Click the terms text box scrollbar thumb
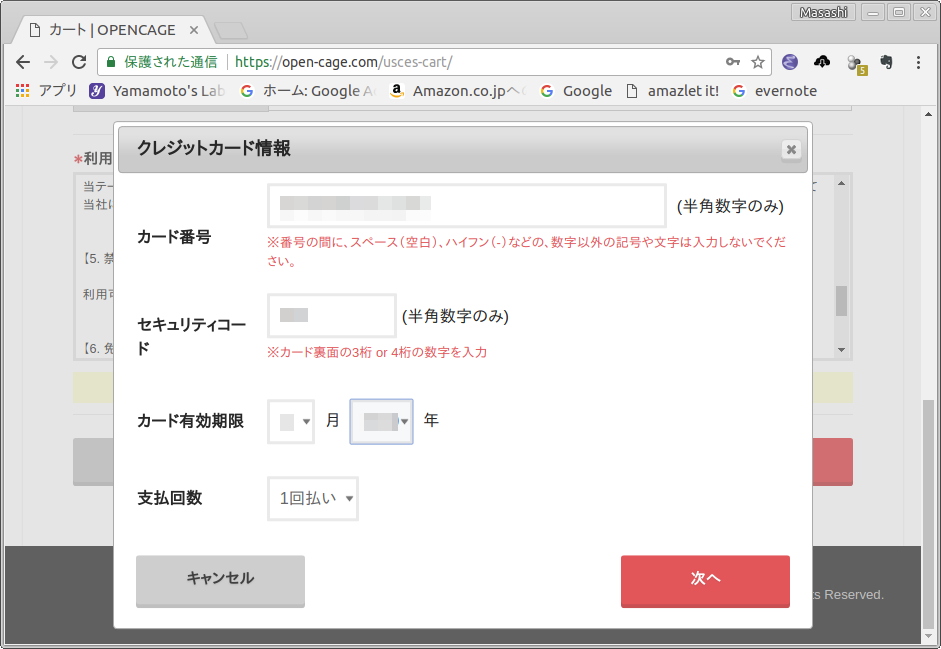The height and width of the screenshot is (649, 941). tap(841, 300)
